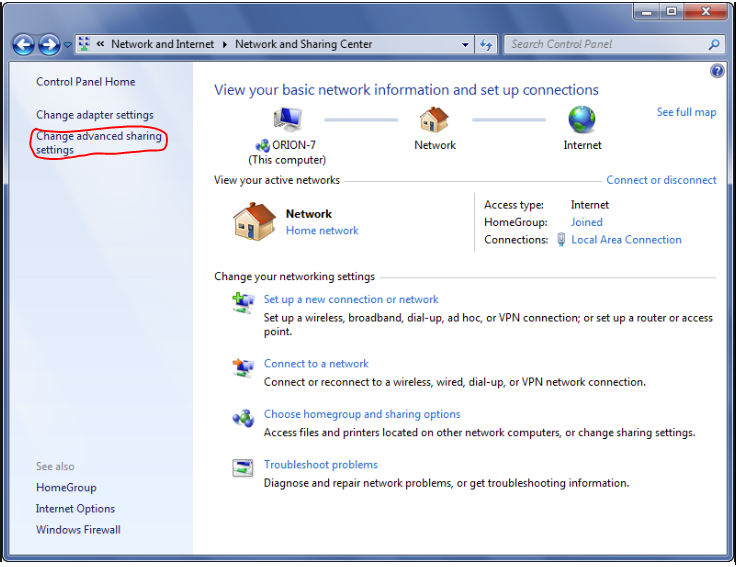
Task: Open Internet Options under See also
Action: [x=75, y=509]
